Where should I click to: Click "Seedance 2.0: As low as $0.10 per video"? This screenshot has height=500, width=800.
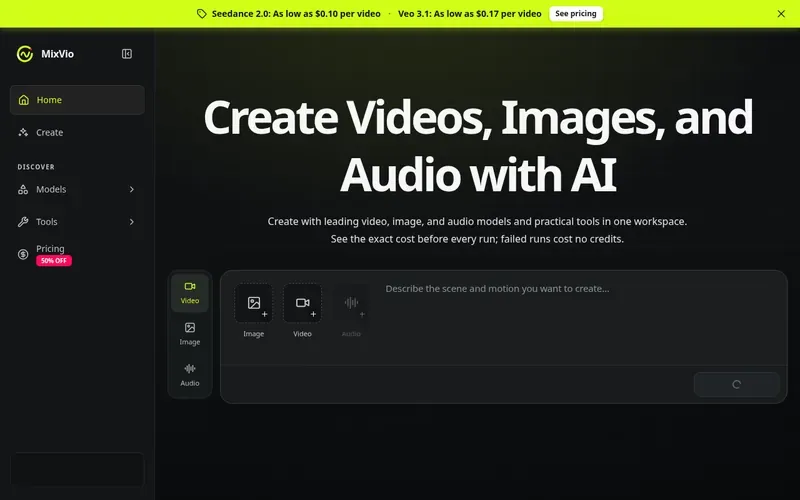click(296, 14)
